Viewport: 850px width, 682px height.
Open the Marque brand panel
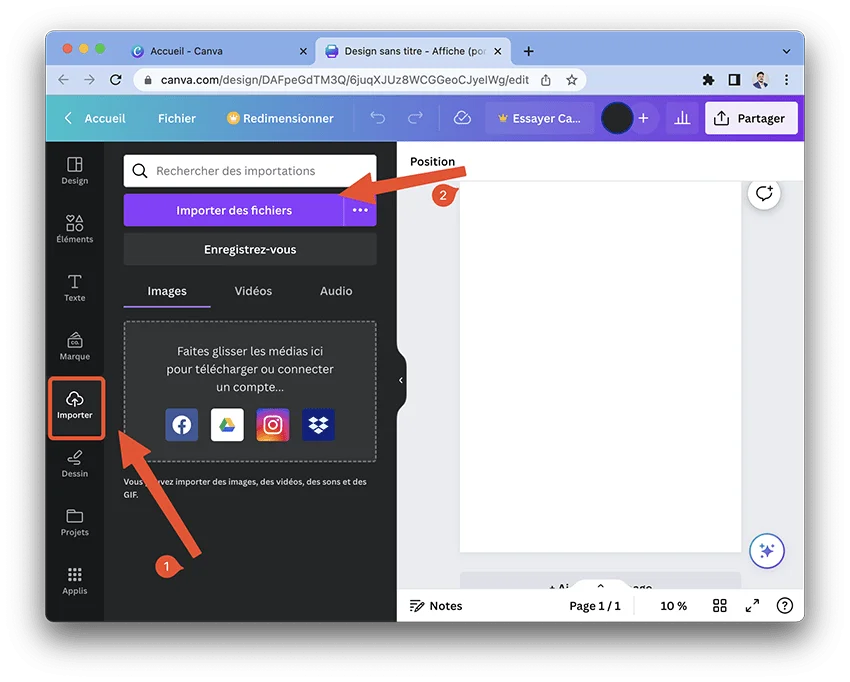75,346
